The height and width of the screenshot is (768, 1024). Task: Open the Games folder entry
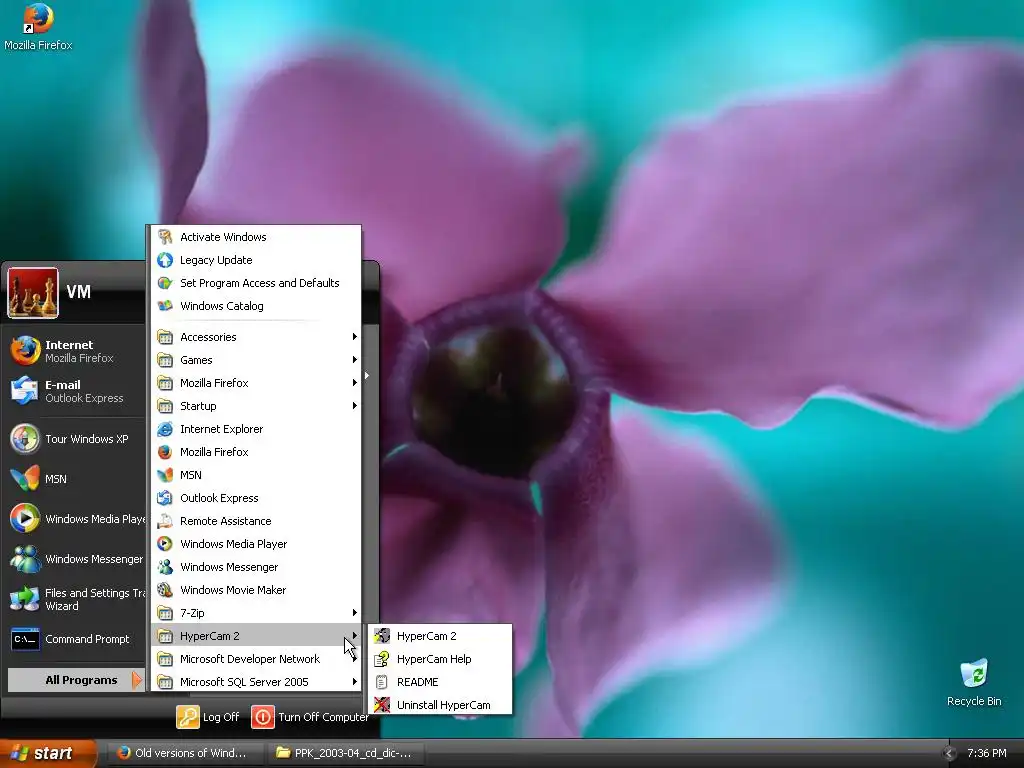(x=256, y=360)
